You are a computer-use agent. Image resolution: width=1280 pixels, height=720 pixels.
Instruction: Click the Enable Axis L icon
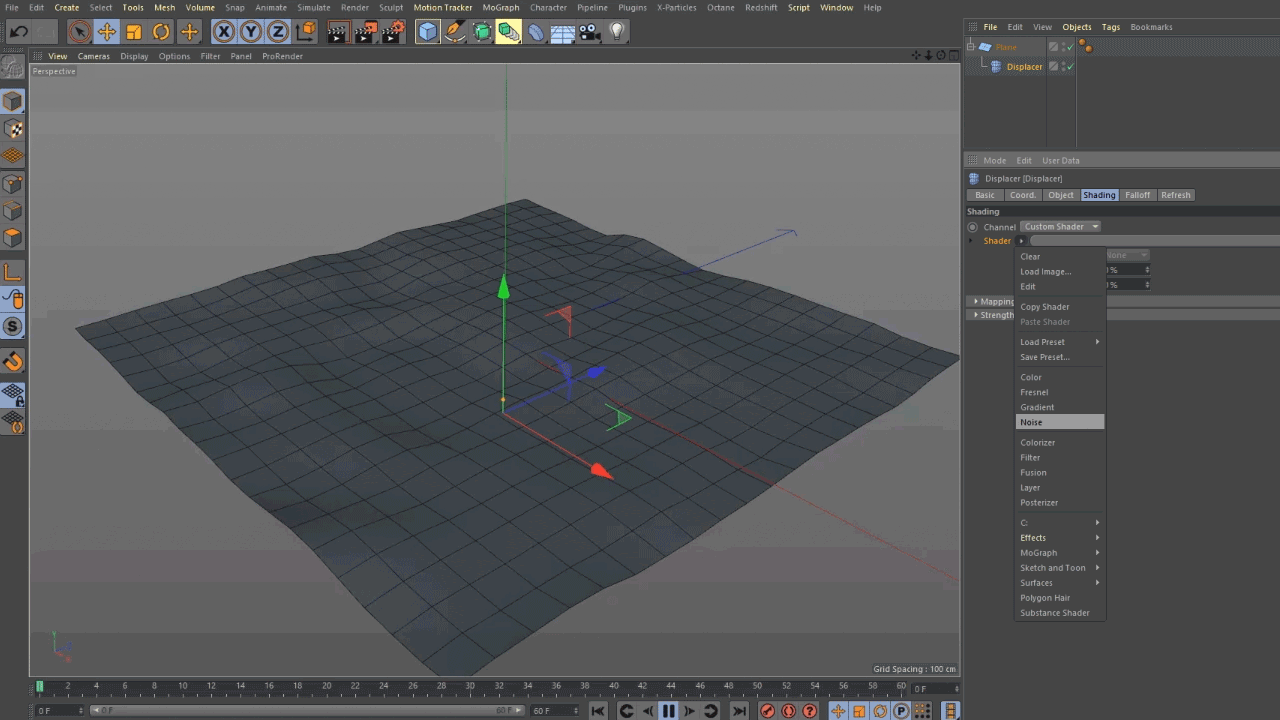pyautogui.click(x=13, y=272)
